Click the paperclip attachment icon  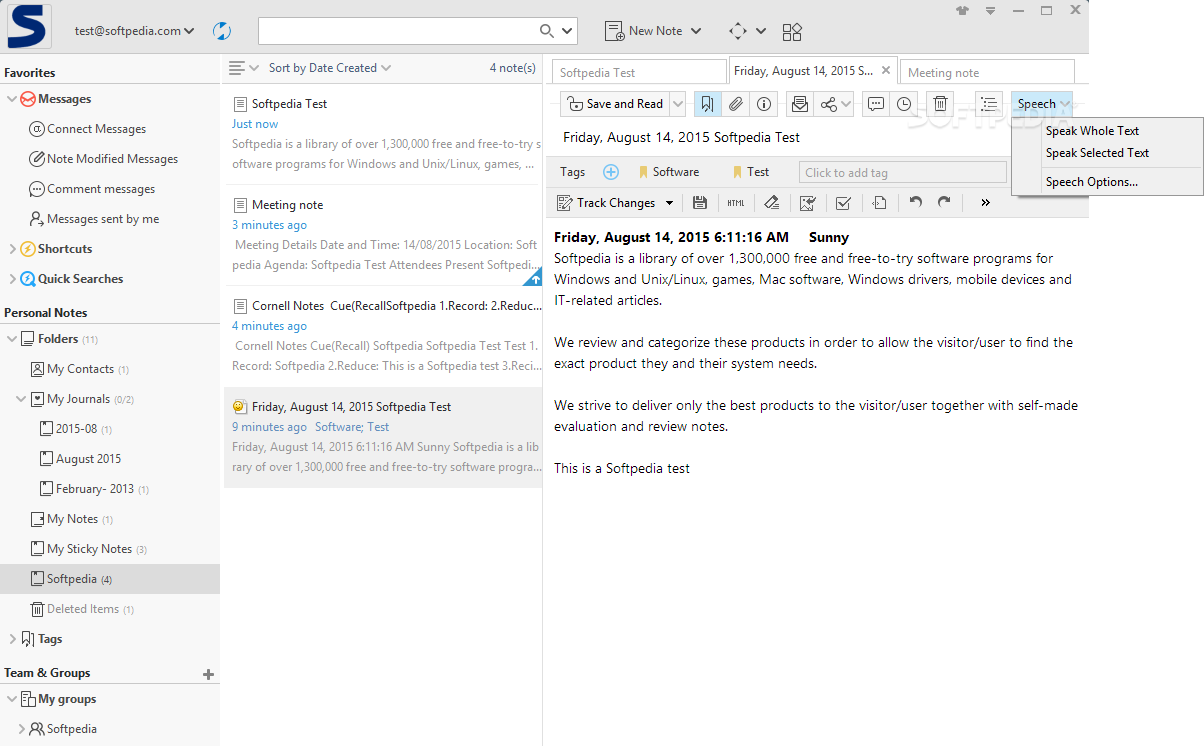[735, 104]
